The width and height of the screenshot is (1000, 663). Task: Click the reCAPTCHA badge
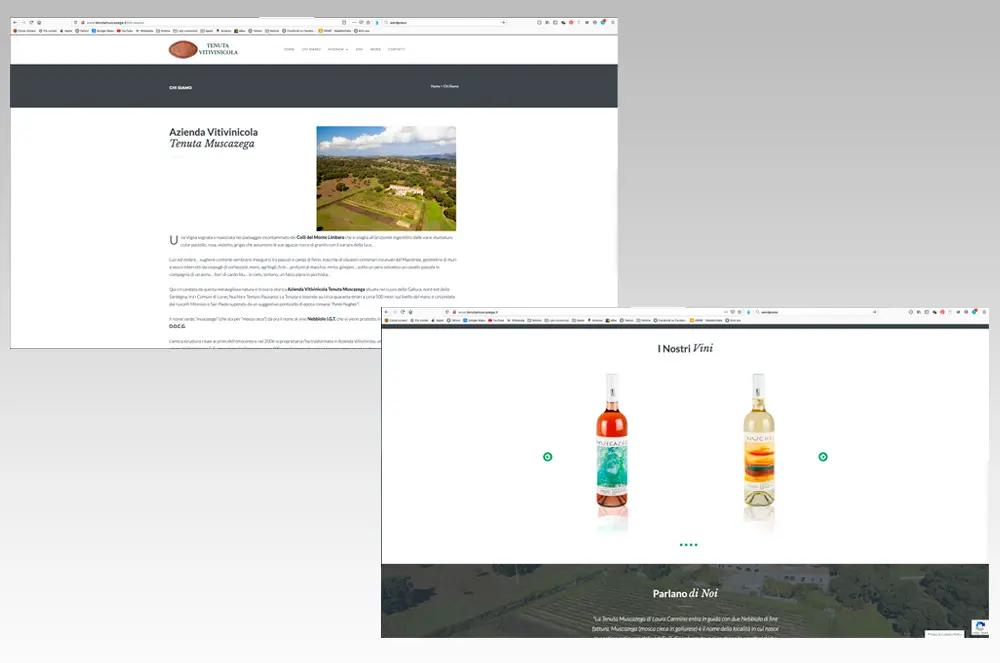pos(980,627)
